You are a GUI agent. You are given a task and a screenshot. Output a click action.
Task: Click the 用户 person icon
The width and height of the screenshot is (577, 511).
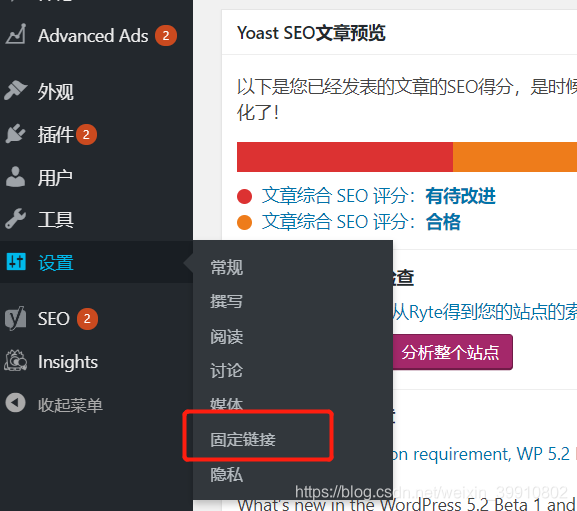click(x=16, y=177)
